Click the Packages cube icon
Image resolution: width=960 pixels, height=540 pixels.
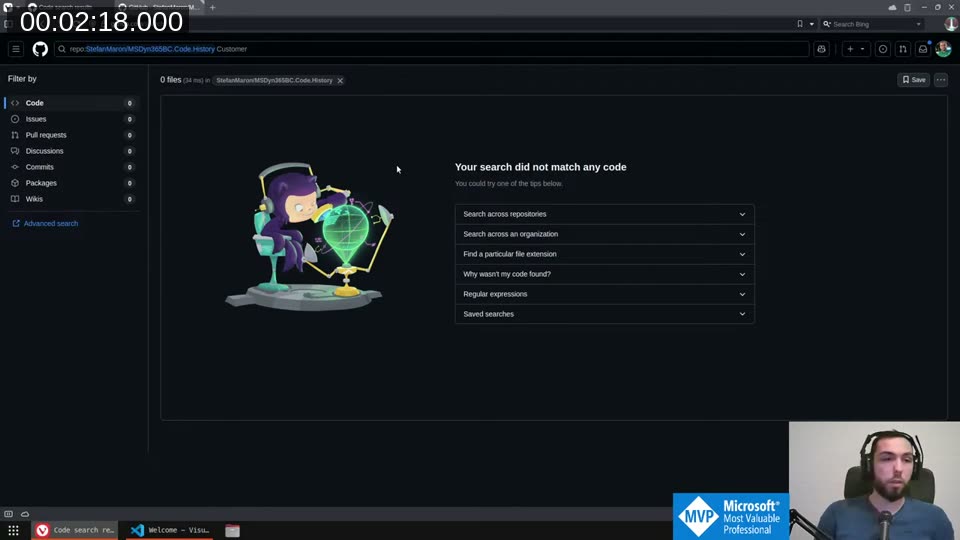pos(15,182)
